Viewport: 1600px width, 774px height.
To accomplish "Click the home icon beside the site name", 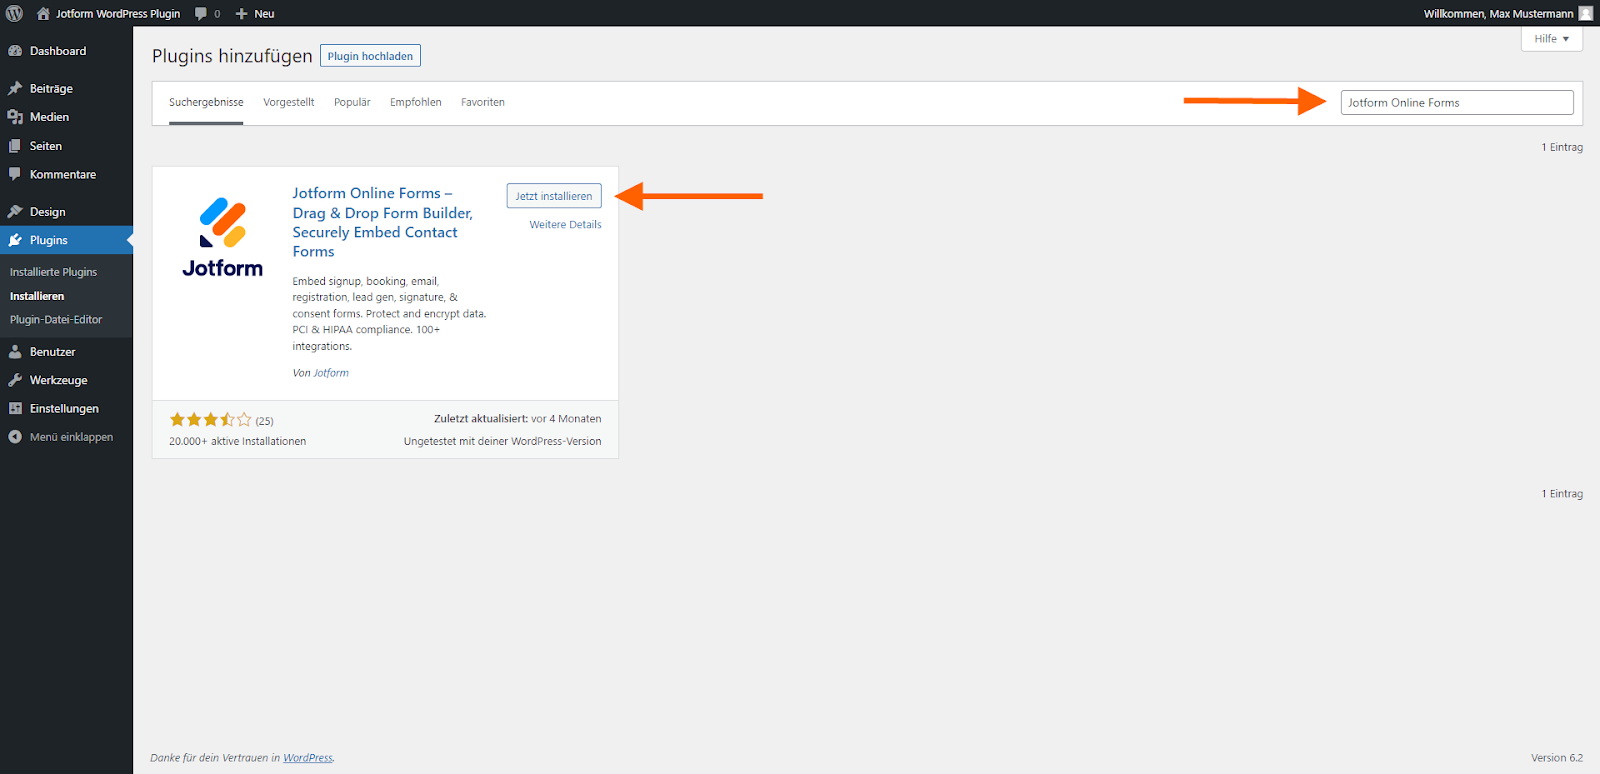I will [x=43, y=13].
